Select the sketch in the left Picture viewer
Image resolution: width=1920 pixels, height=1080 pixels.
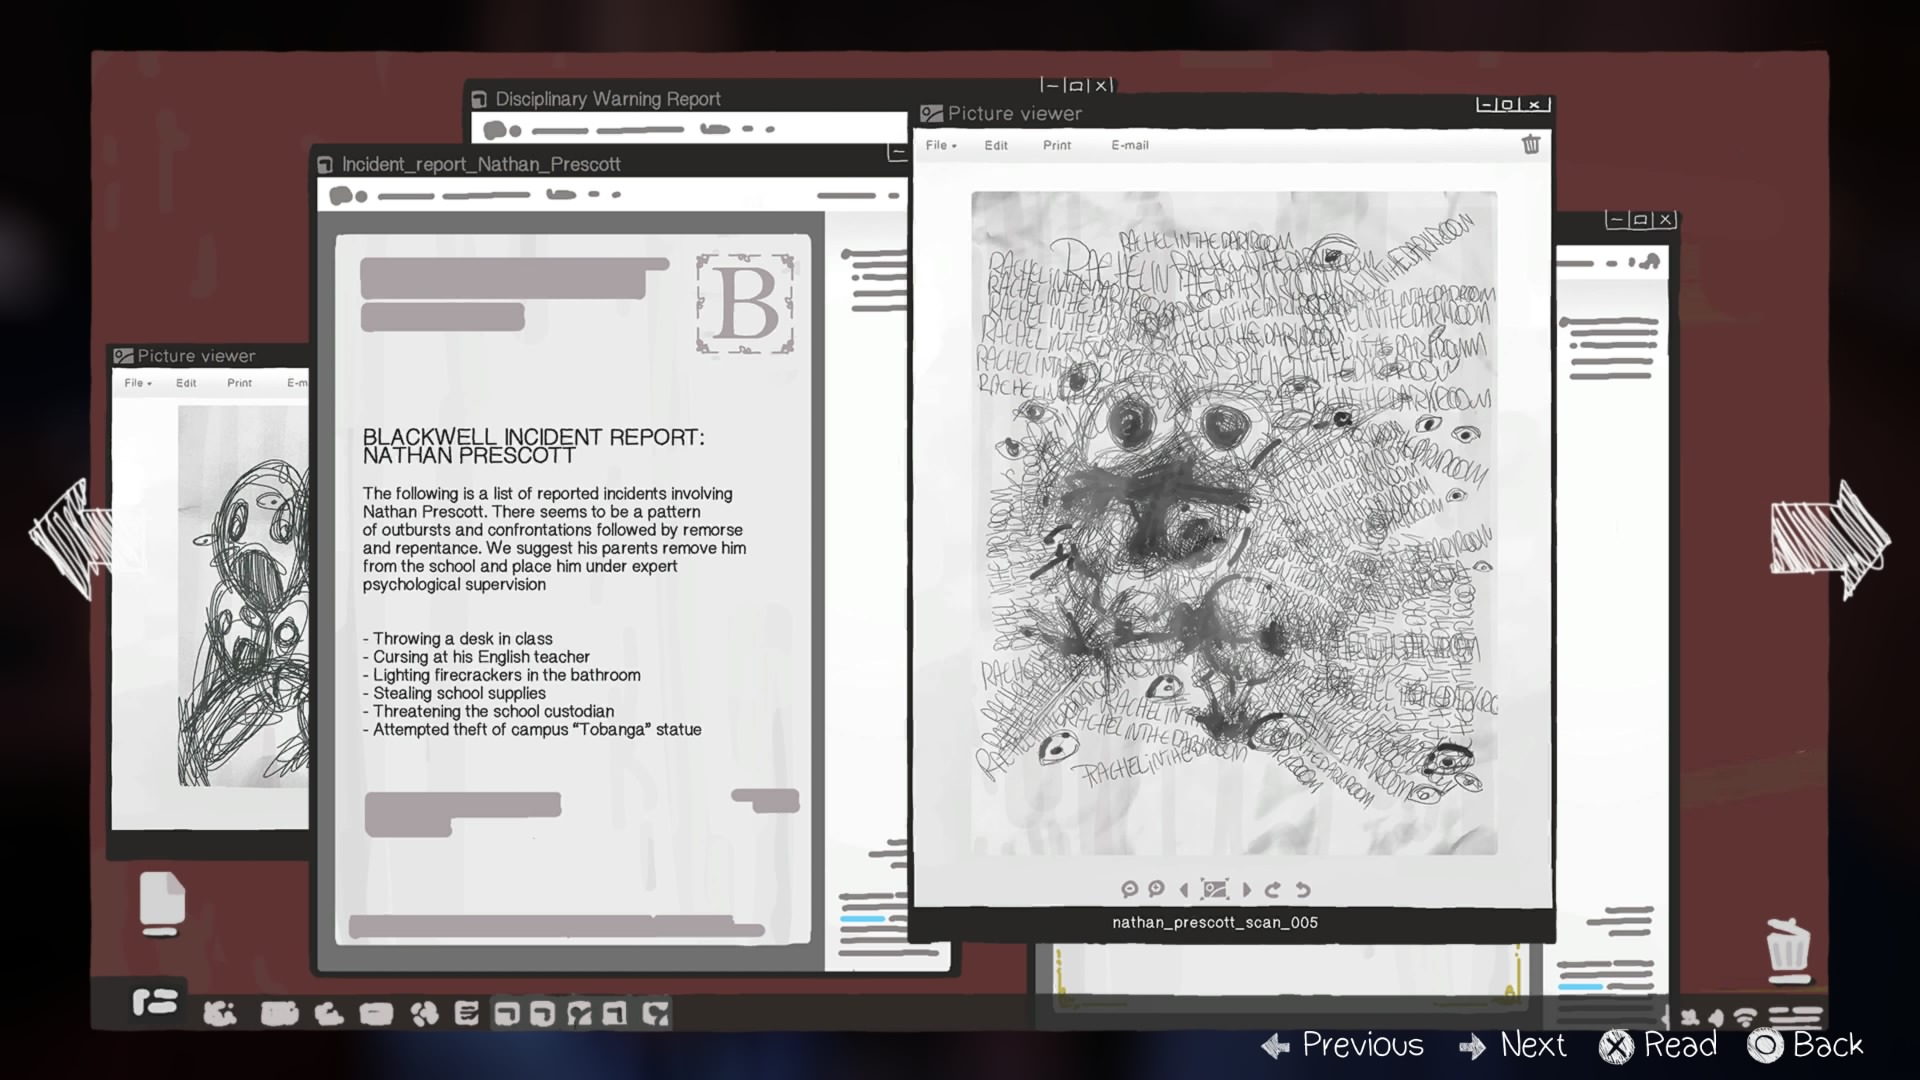[x=243, y=595]
